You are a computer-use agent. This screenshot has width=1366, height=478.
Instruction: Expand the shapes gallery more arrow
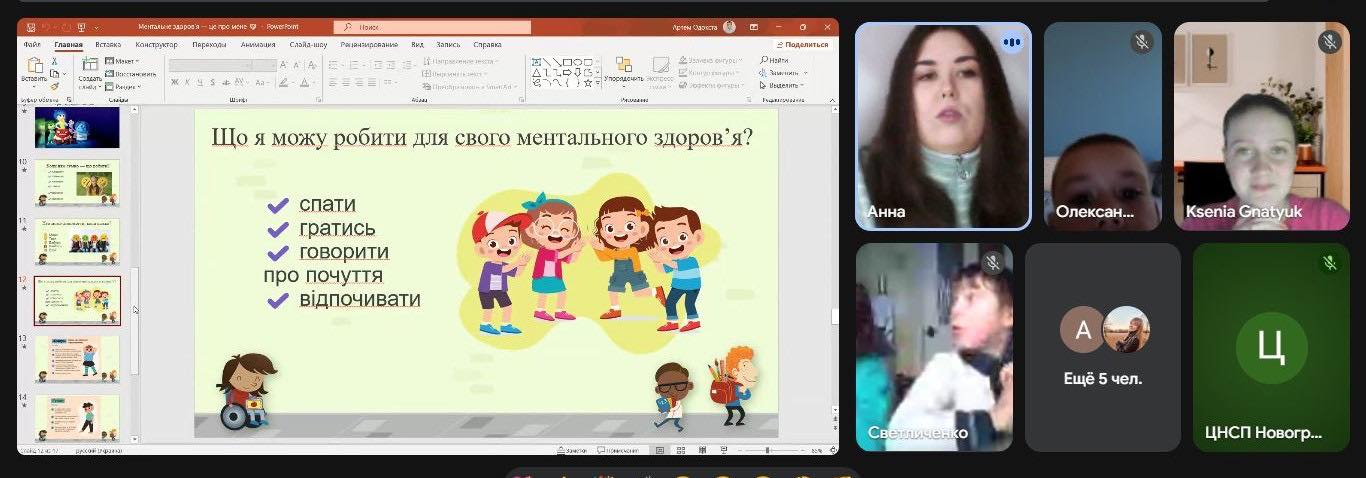pos(597,85)
